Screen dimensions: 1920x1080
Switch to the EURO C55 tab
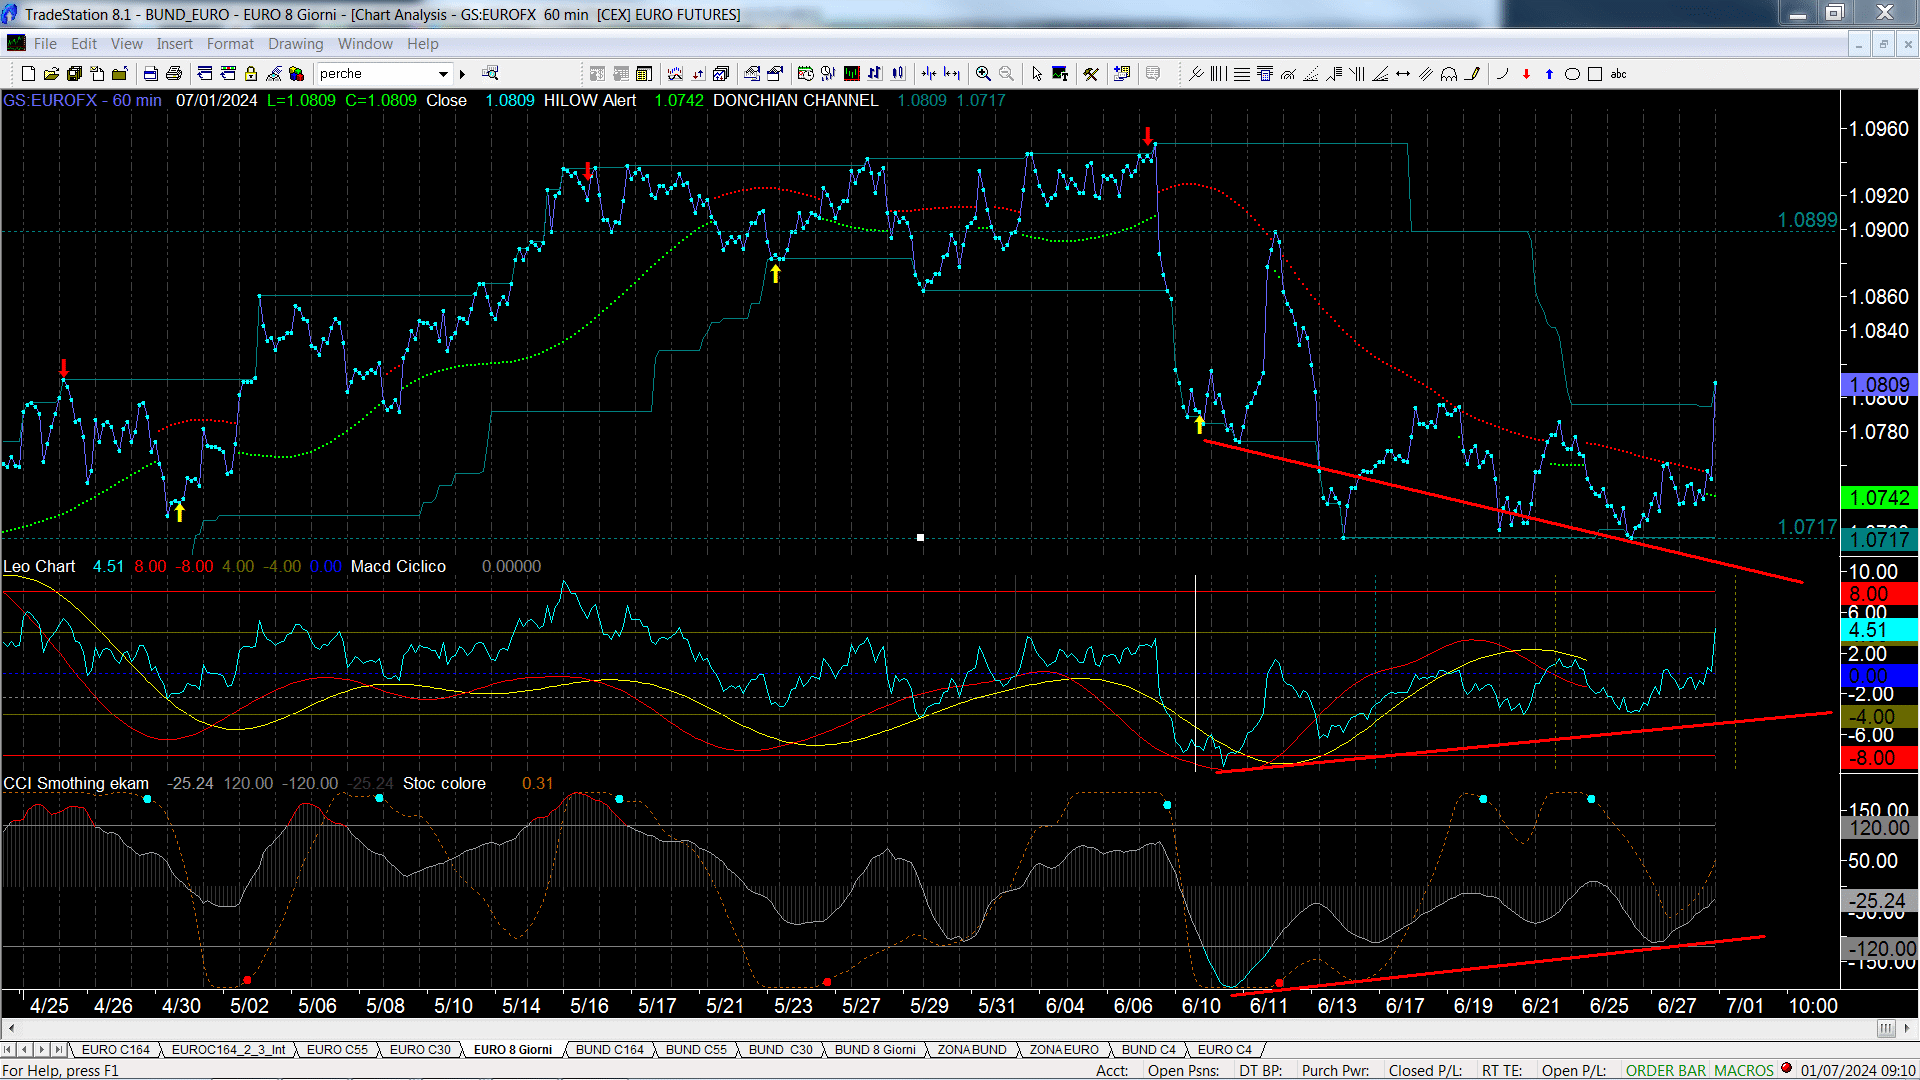(x=337, y=1049)
